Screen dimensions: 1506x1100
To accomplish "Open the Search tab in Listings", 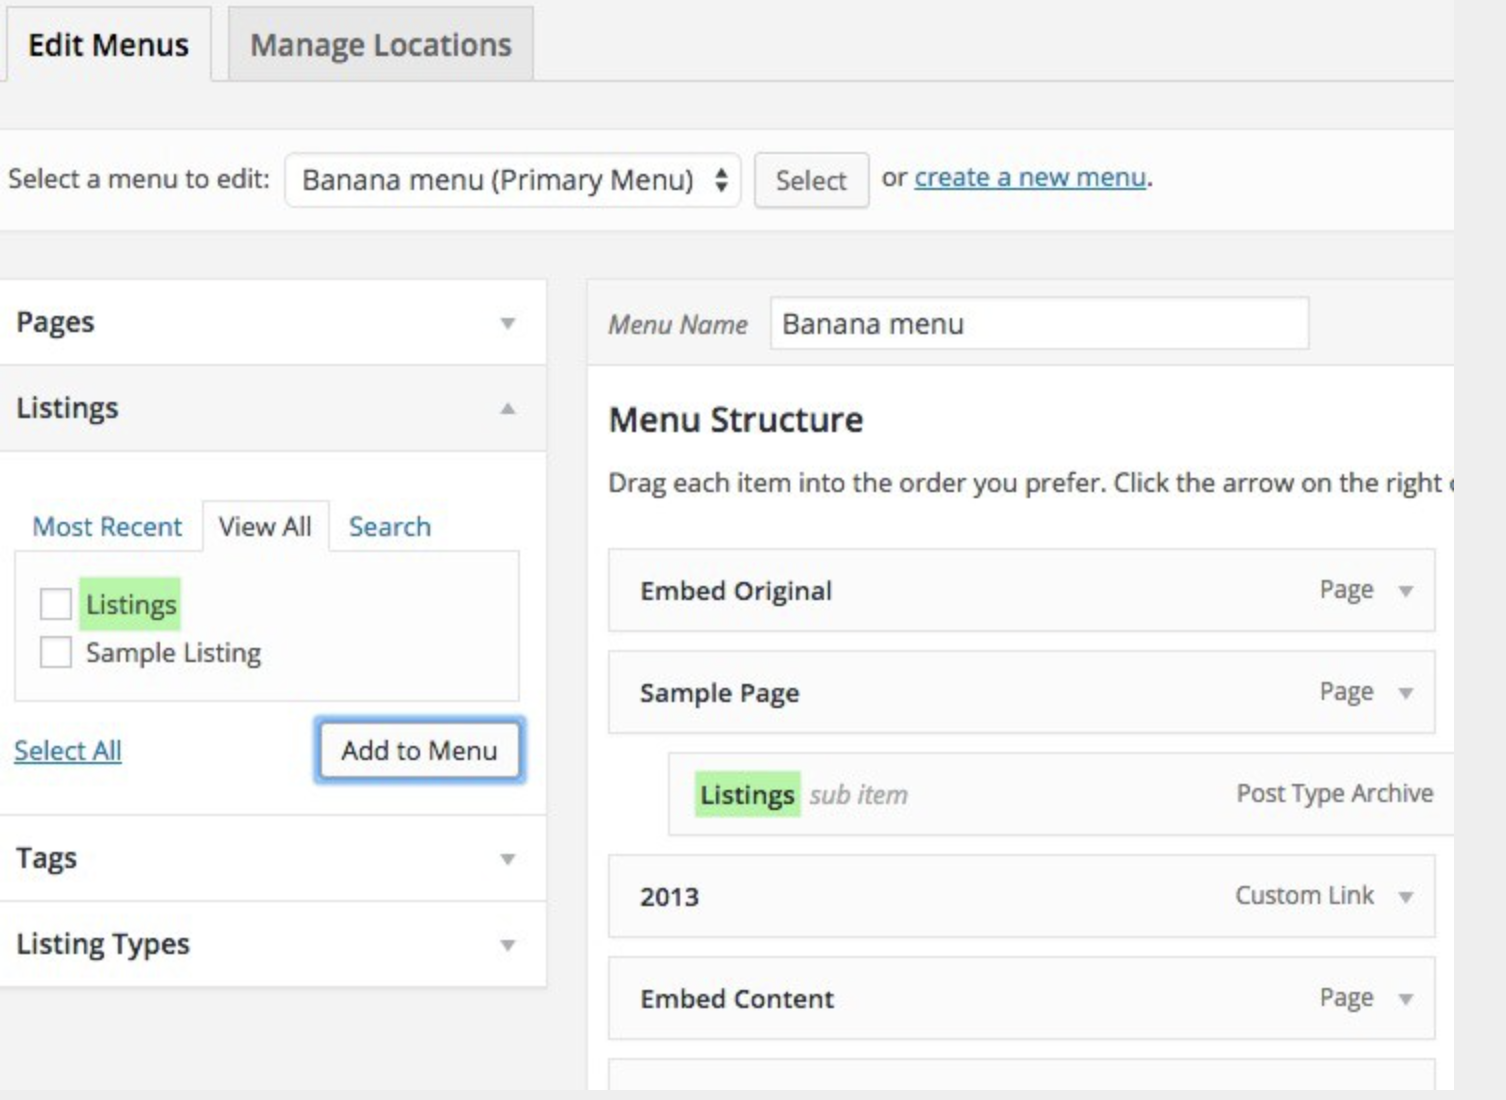I will [x=390, y=526].
